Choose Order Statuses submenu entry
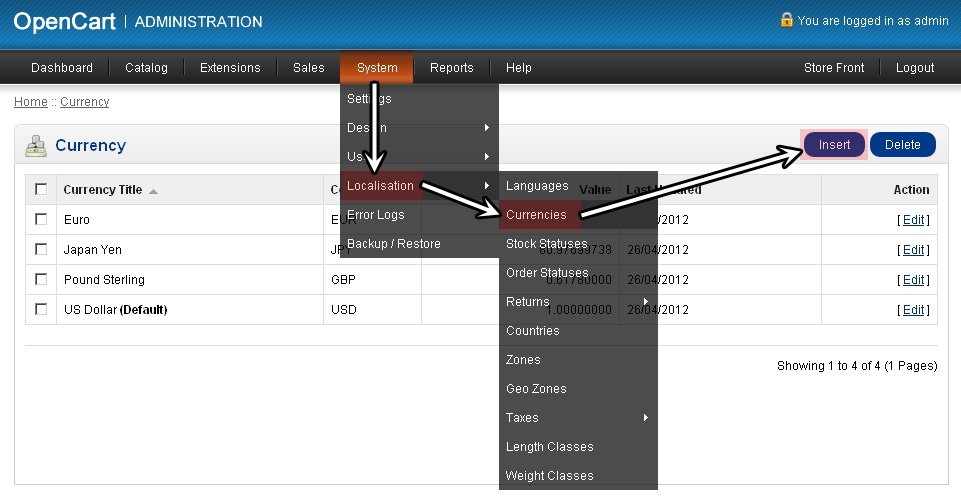961x496 pixels. click(x=578, y=273)
